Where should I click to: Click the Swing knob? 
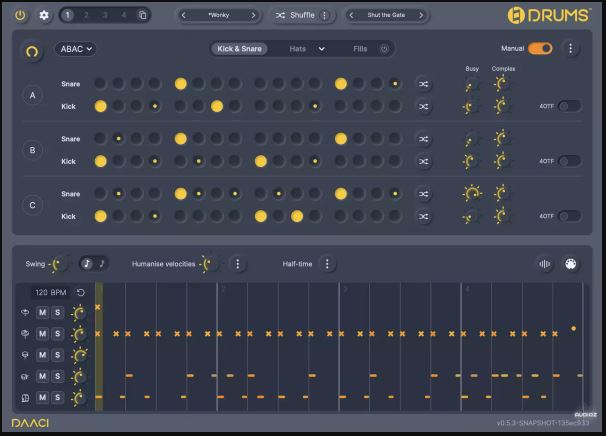(x=60, y=264)
